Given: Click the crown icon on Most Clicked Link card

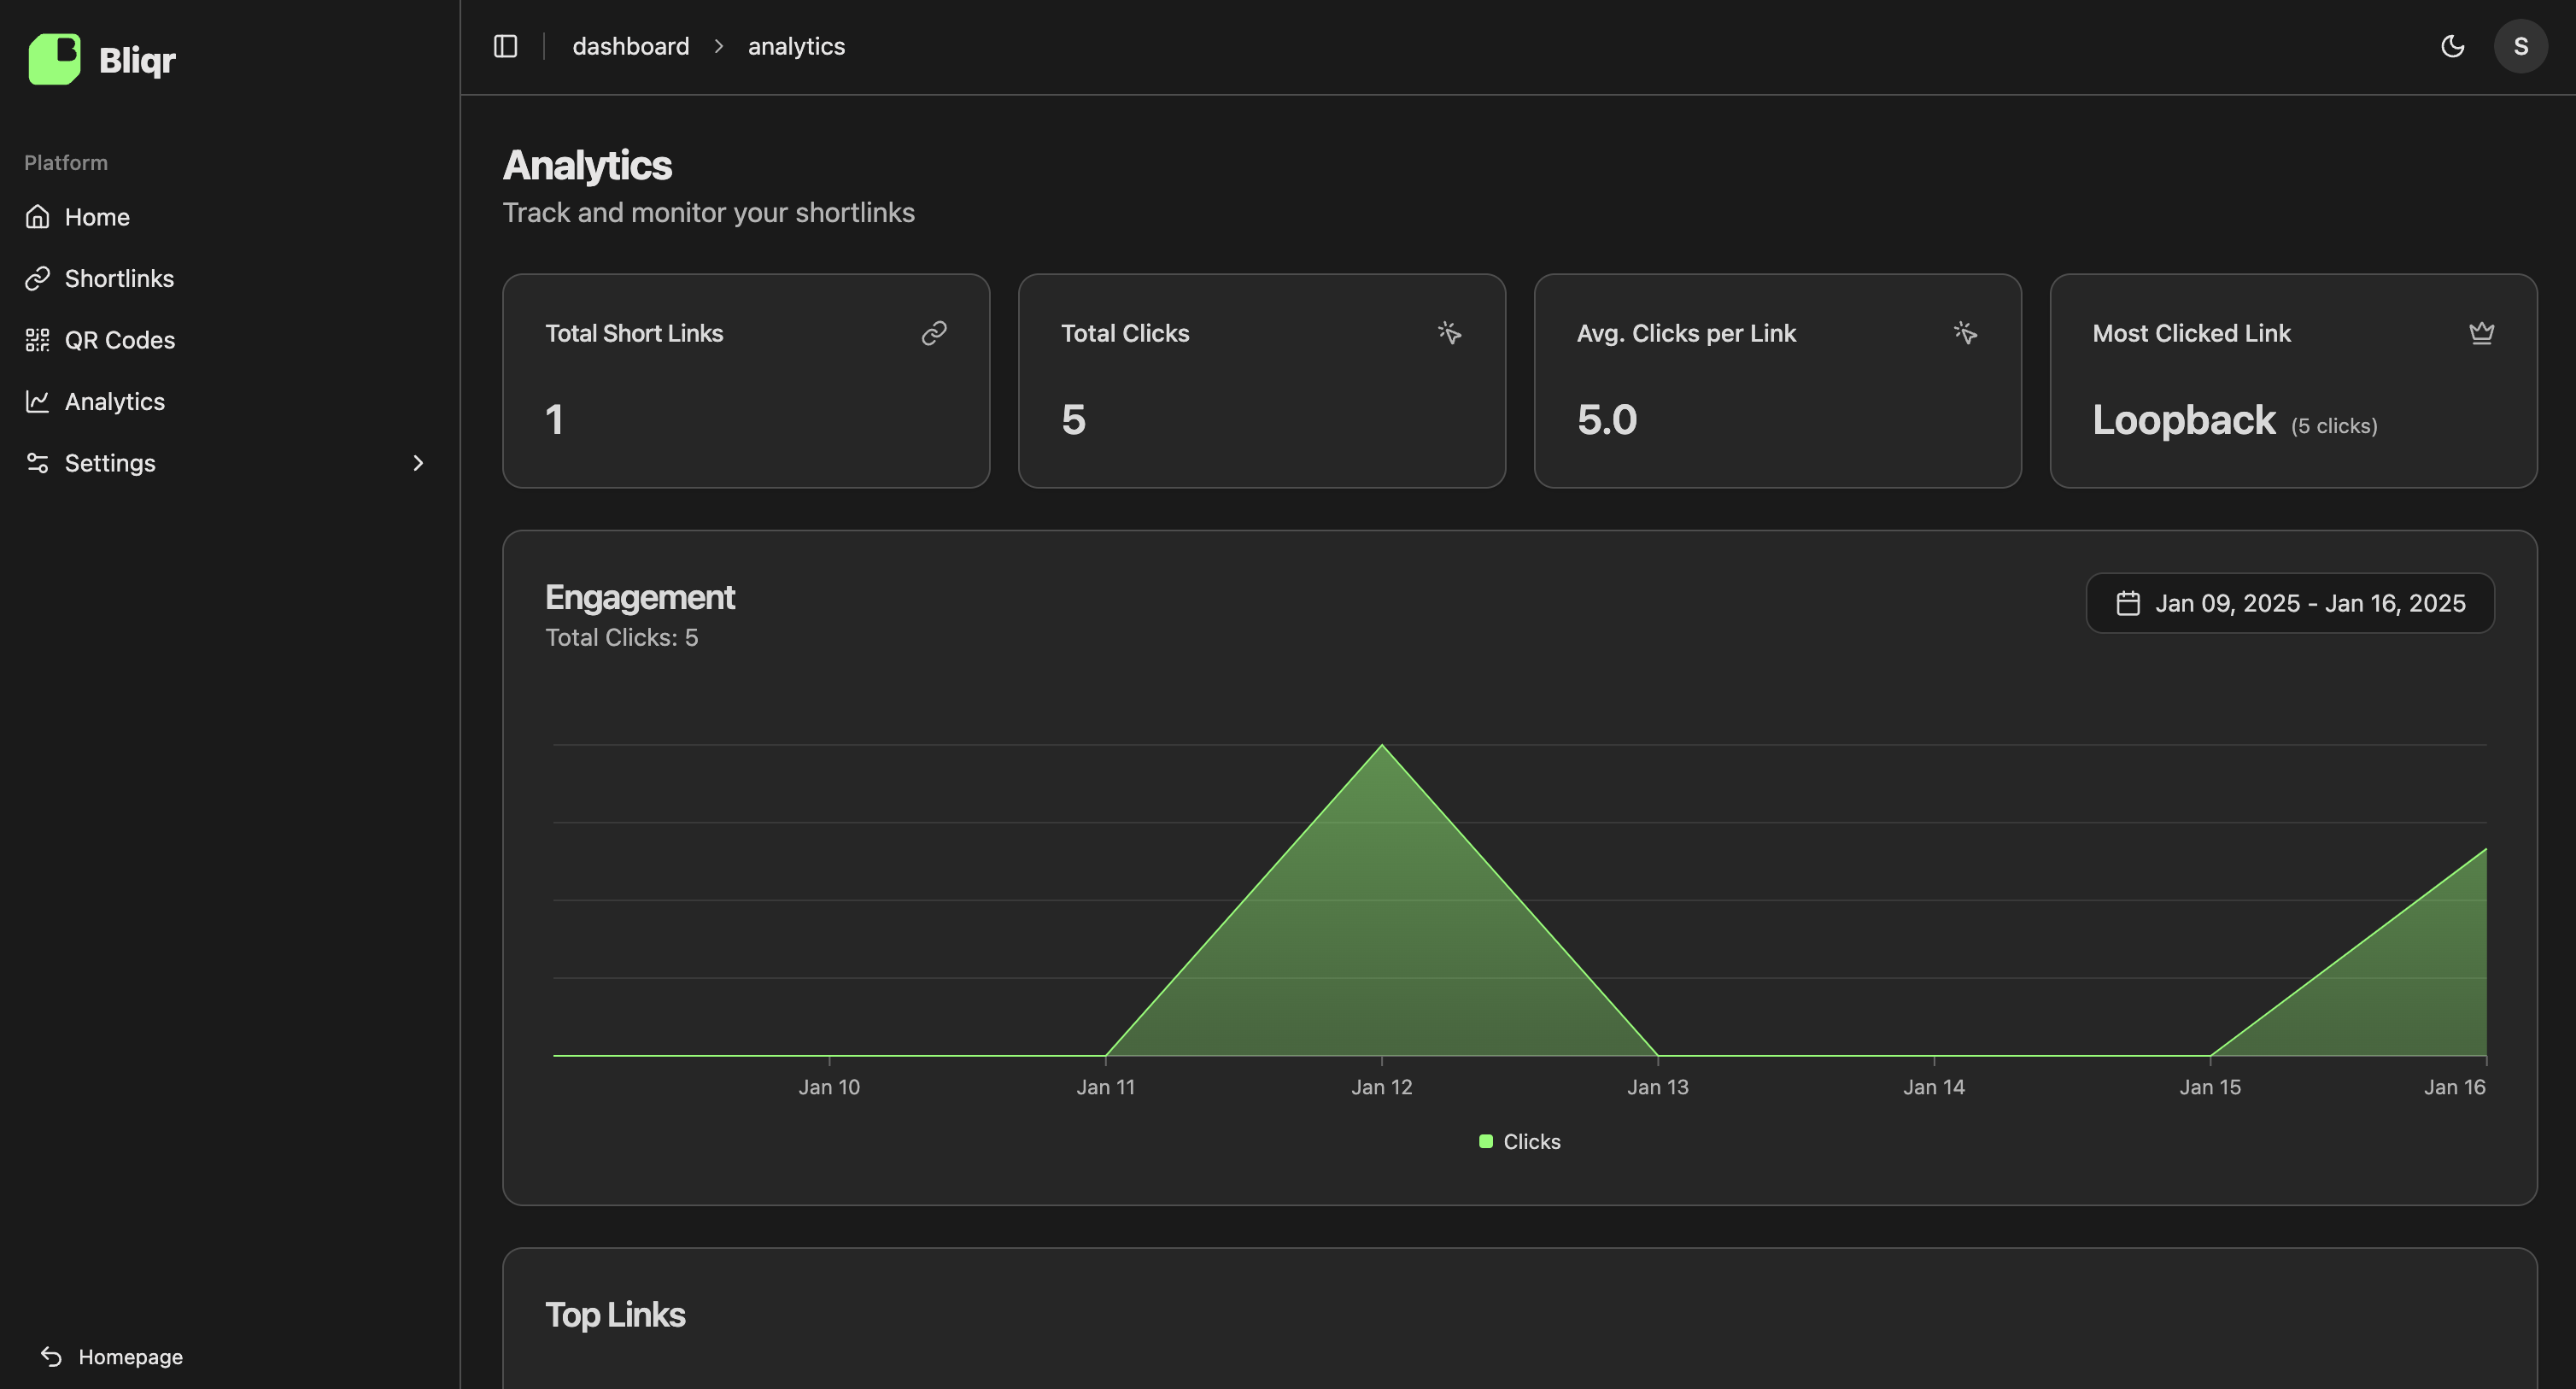Looking at the screenshot, I should pos(2481,333).
